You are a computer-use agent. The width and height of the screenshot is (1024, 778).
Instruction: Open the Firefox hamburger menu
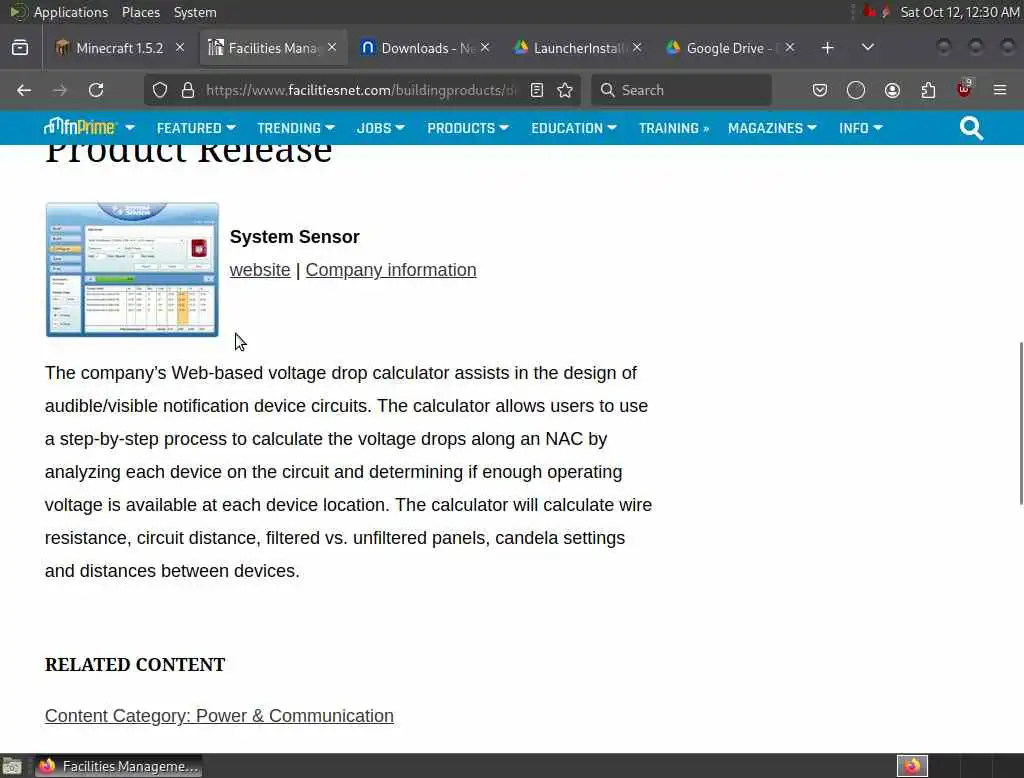(x=1000, y=90)
